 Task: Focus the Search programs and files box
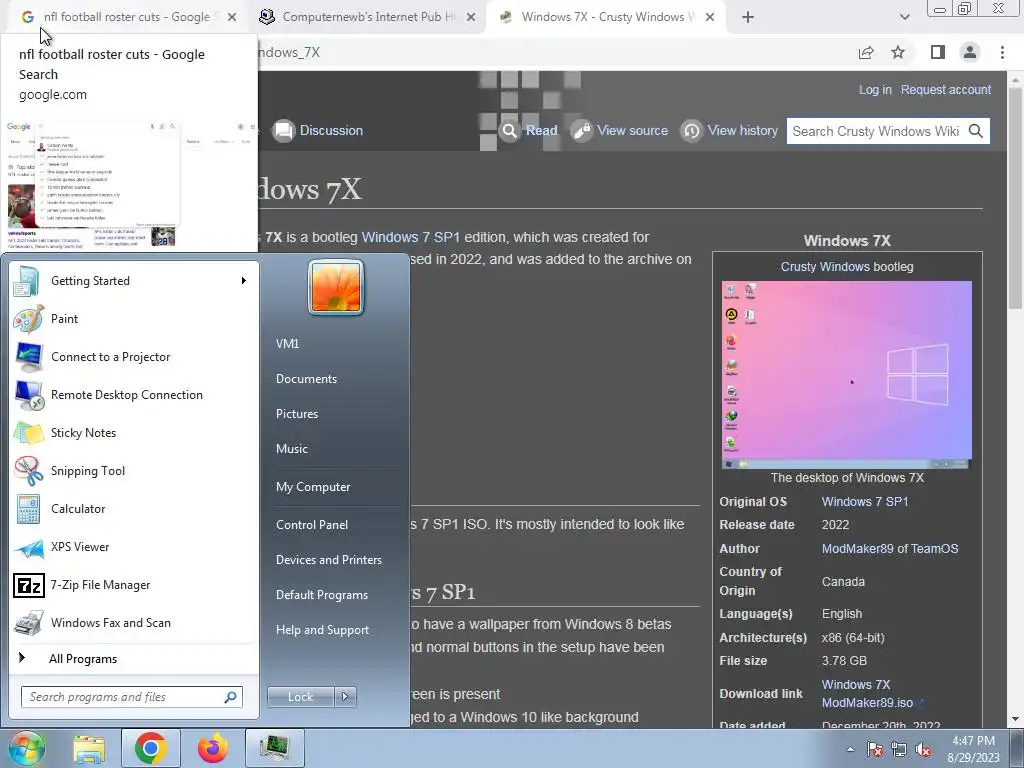[x=132, y=697]
